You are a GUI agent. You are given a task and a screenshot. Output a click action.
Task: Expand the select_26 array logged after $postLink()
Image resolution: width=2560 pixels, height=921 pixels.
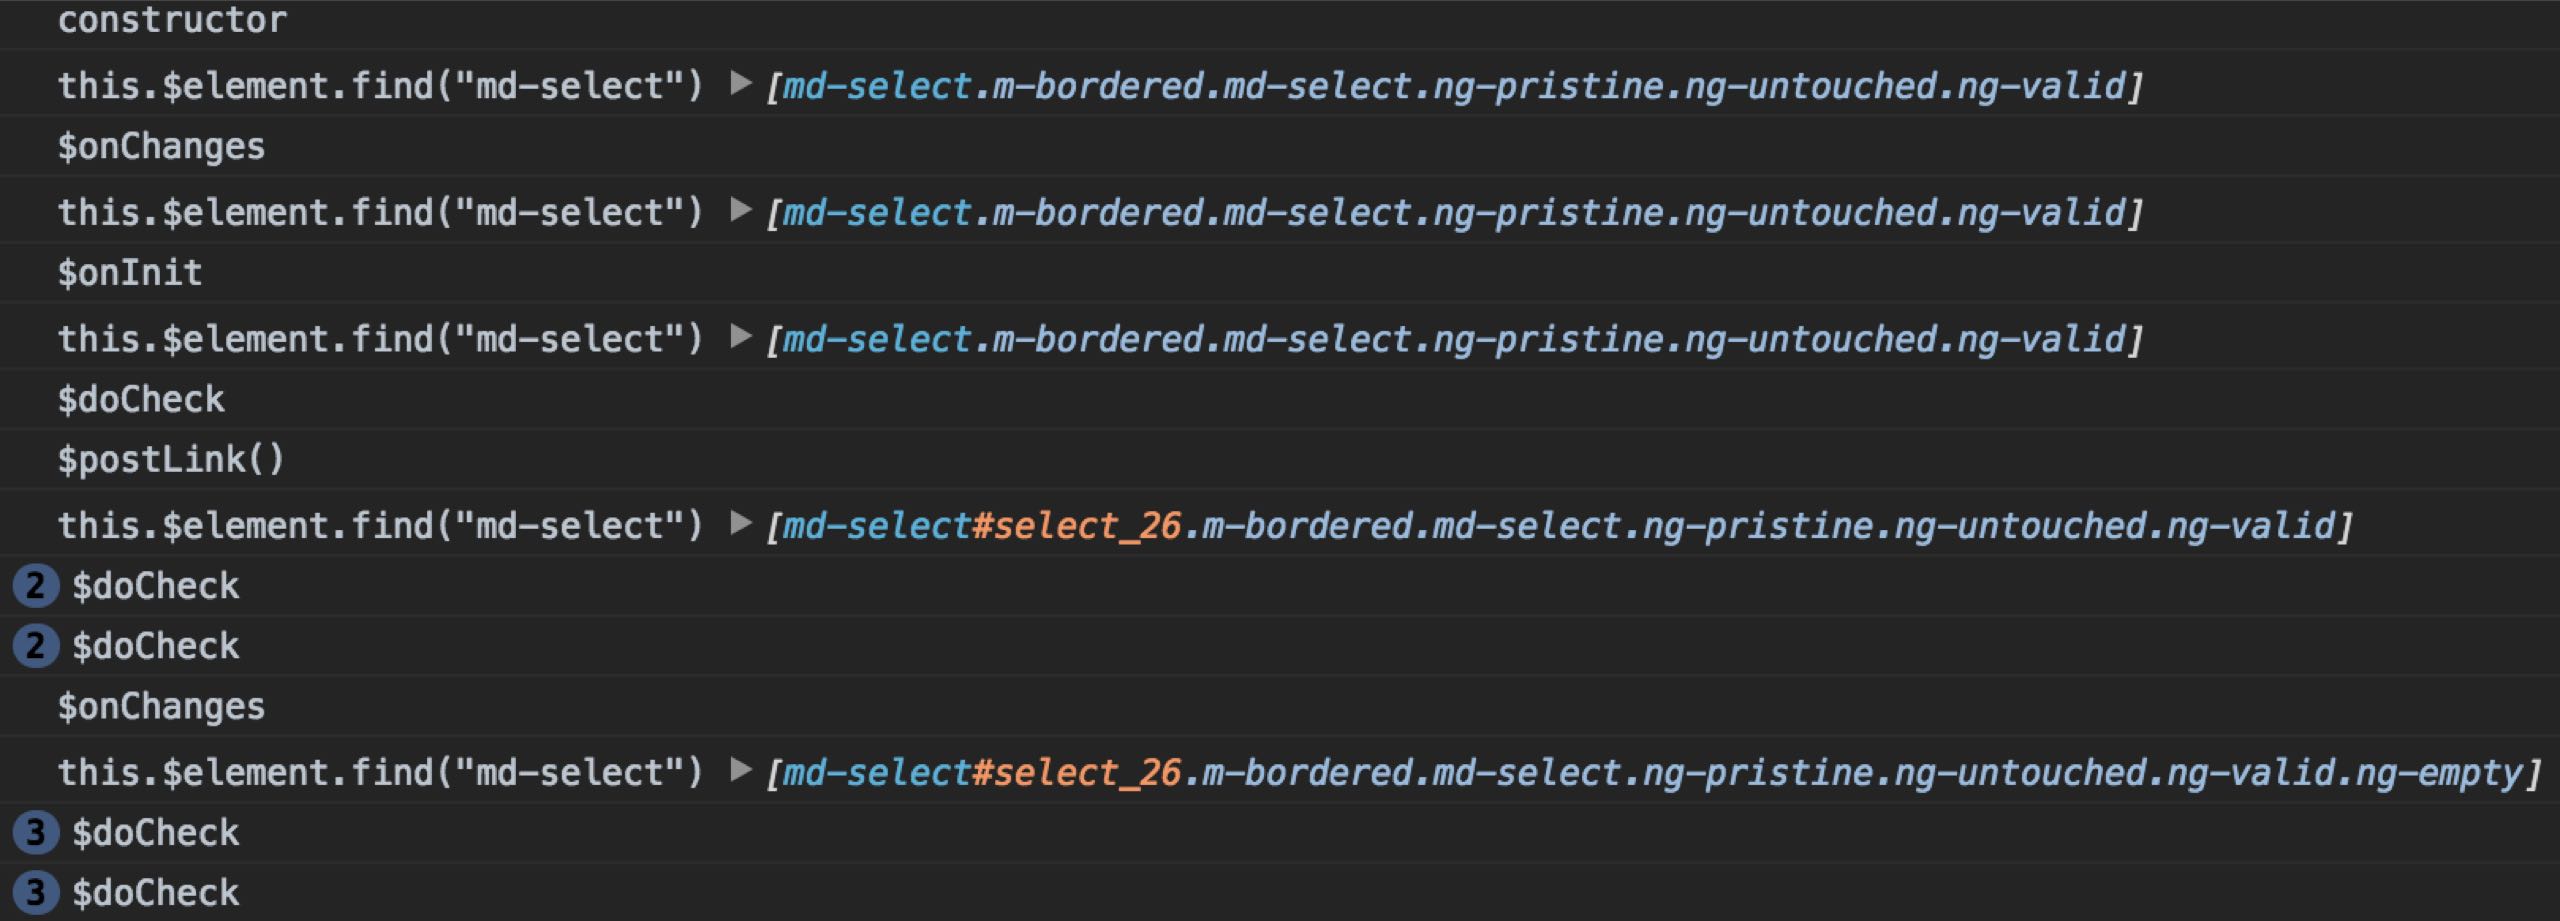point(740,523)
